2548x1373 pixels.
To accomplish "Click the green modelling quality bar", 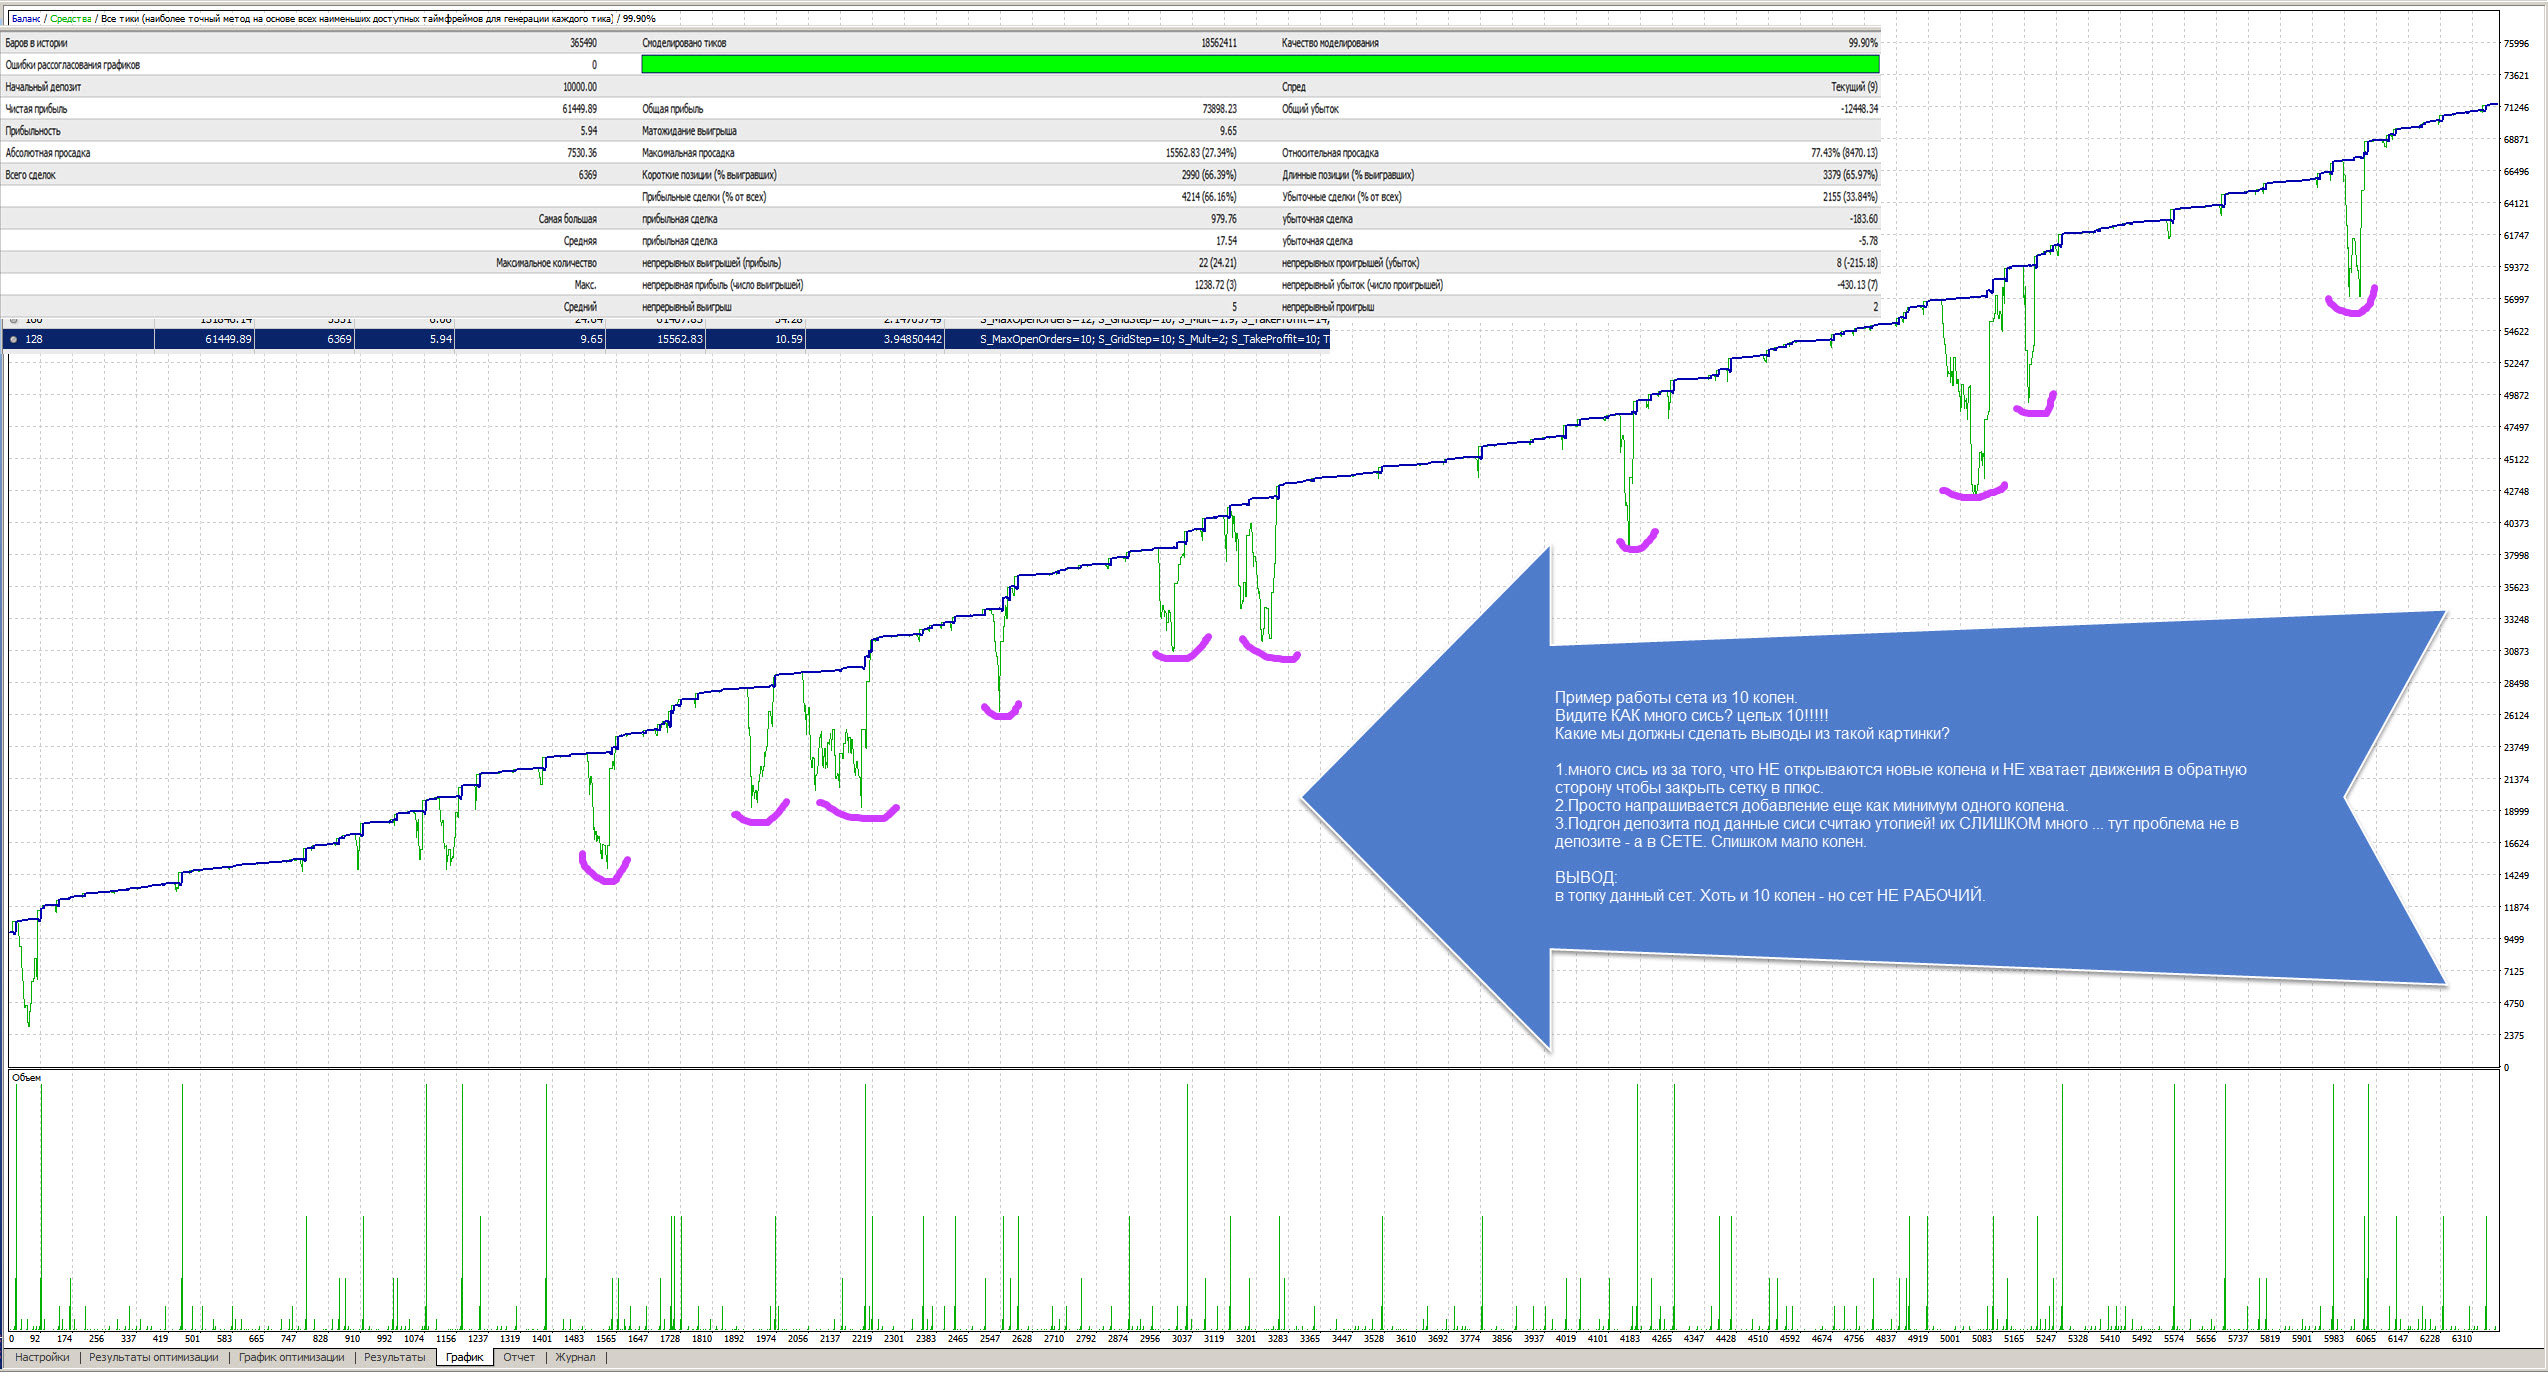I will tap(1260, 64).
